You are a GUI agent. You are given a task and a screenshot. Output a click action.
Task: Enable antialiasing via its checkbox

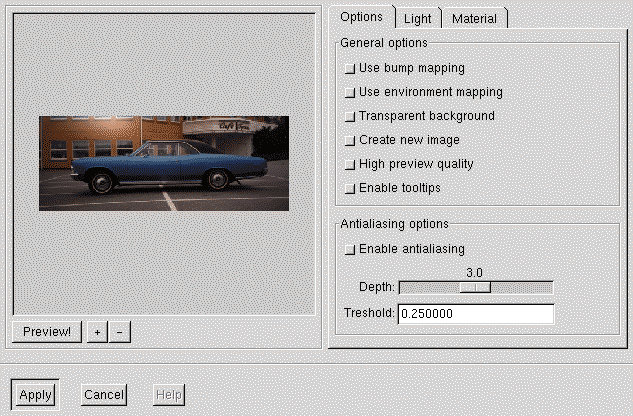tap(349, 250)
